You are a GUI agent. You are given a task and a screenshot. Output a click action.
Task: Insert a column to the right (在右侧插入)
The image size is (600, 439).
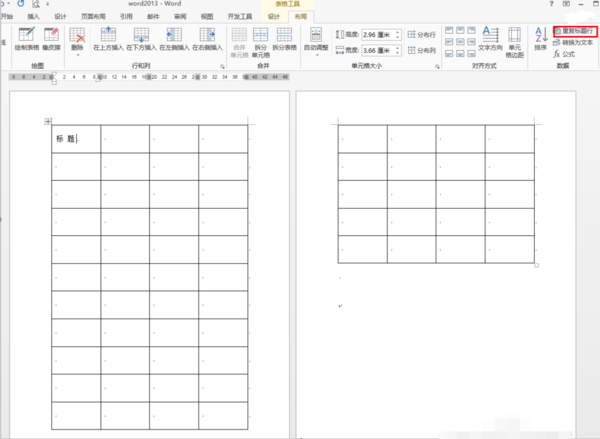[207, 39]
